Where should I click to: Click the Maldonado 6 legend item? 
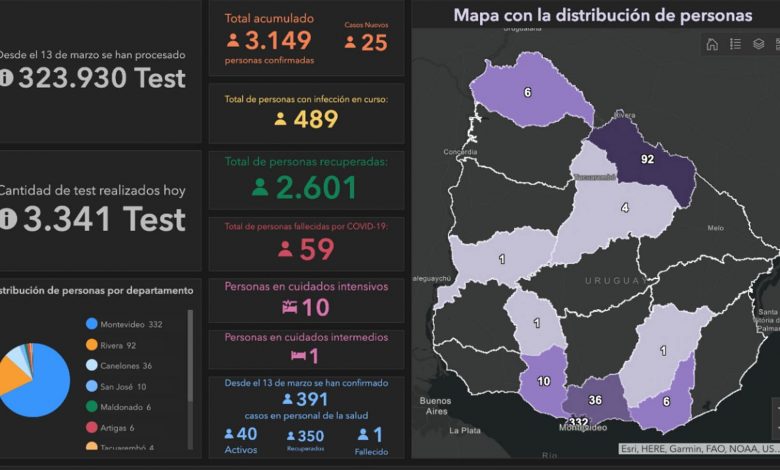(x=123, y=406)
